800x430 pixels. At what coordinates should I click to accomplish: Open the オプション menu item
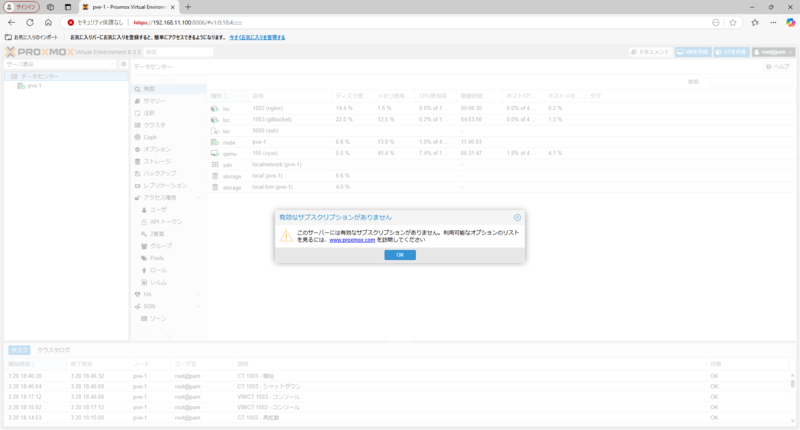[168, 149]
